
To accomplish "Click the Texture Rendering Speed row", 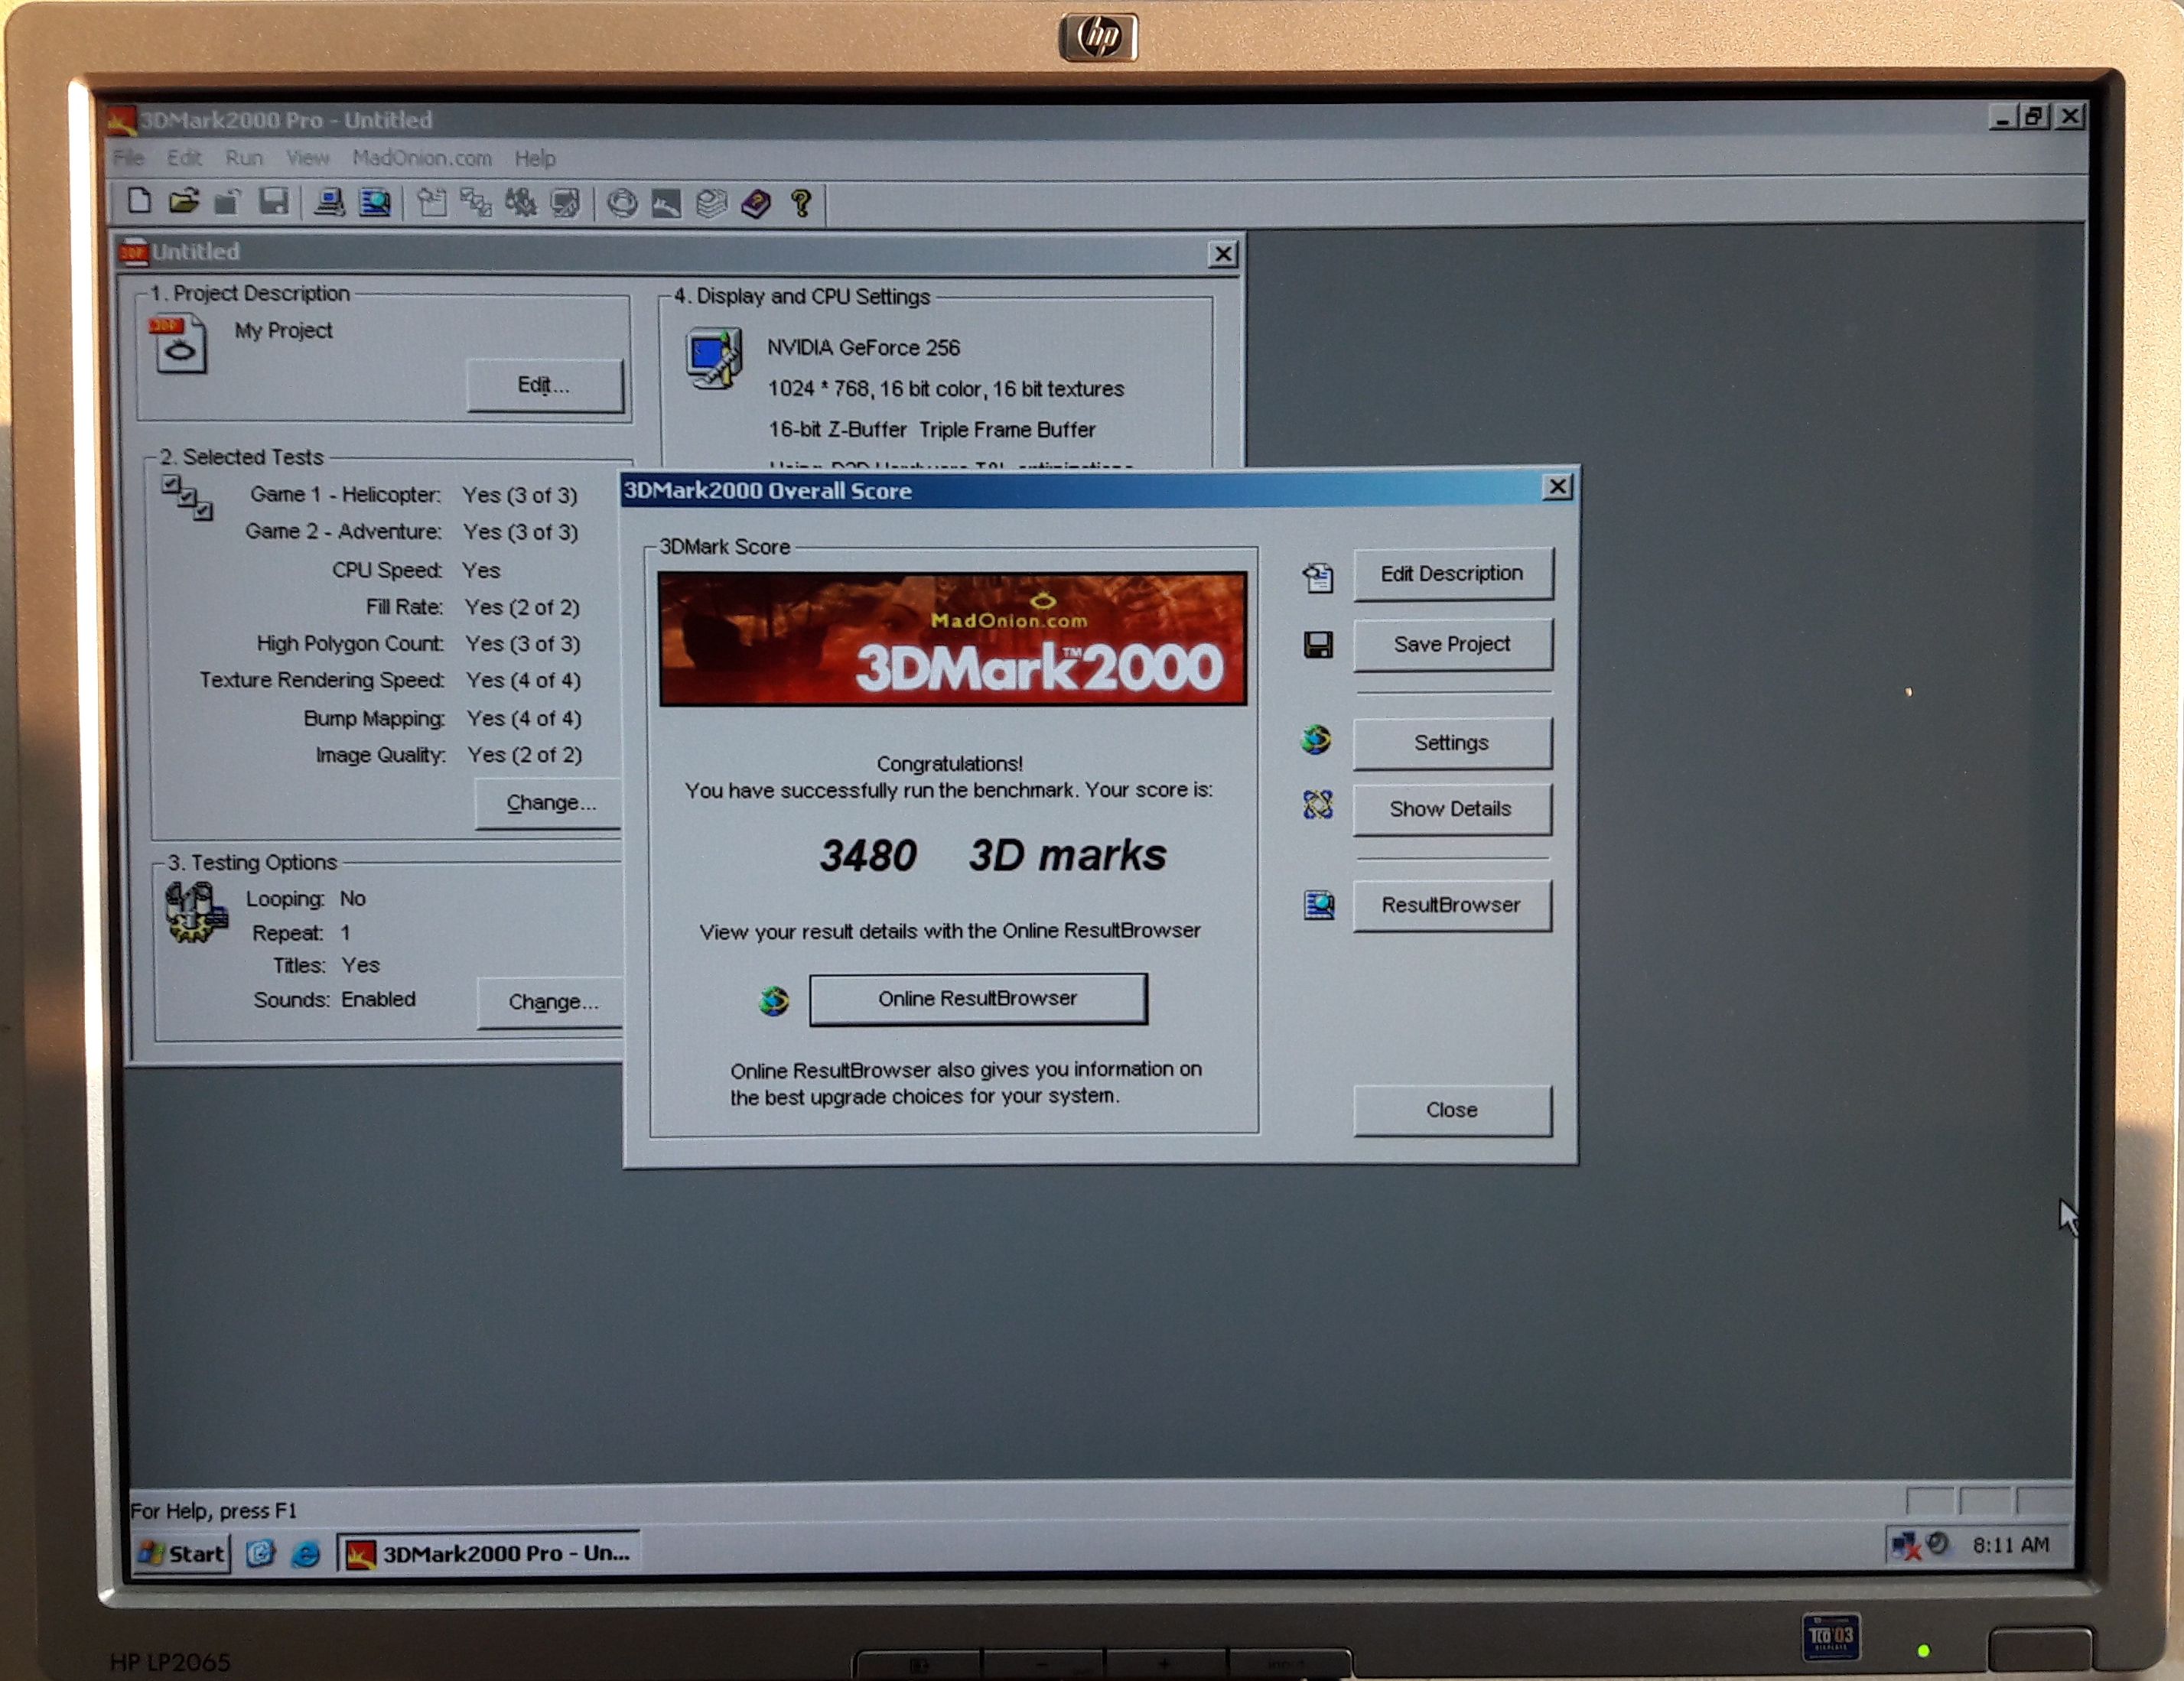I will [390, 681].
